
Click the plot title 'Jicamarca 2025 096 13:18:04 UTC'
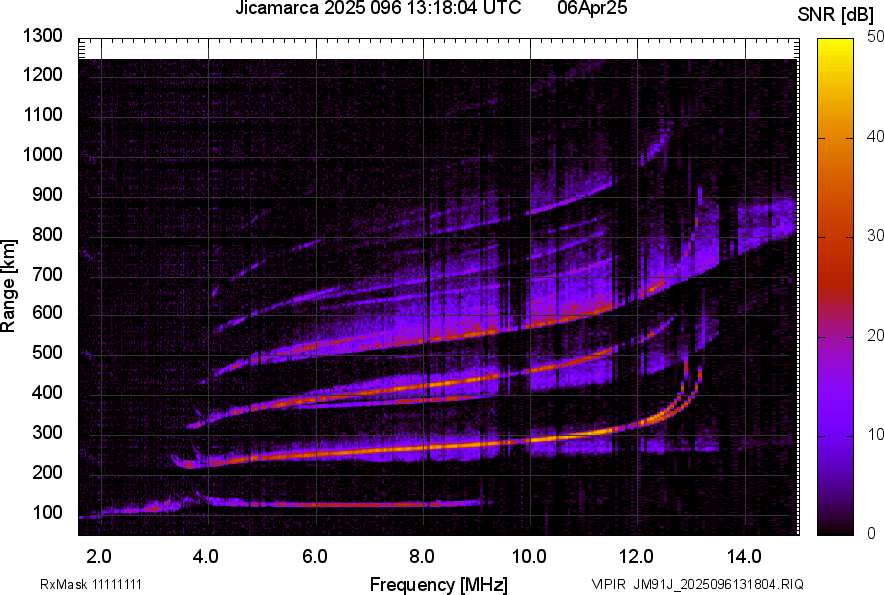(378, 8)
